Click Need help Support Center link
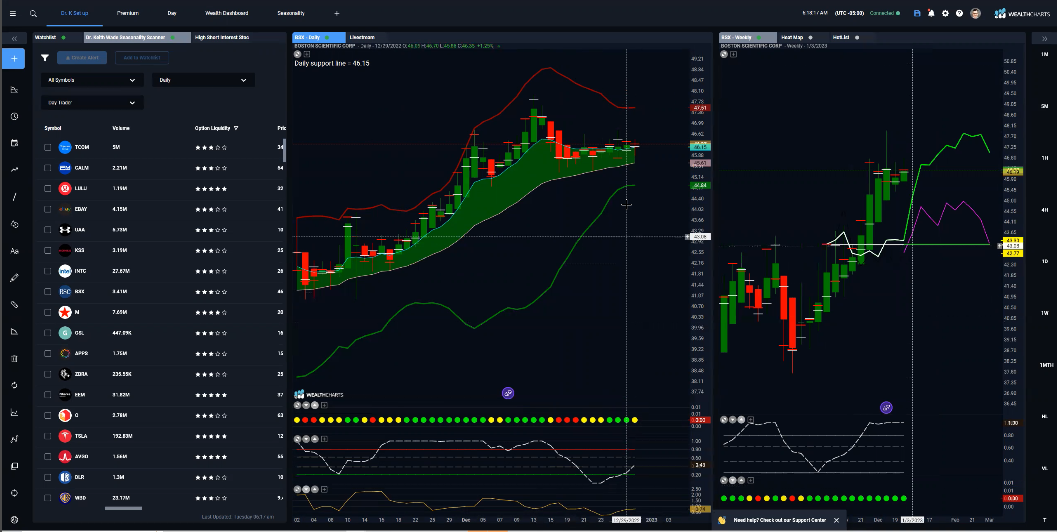This screenshot has width=1057, height=532. (x=779, y=520)
